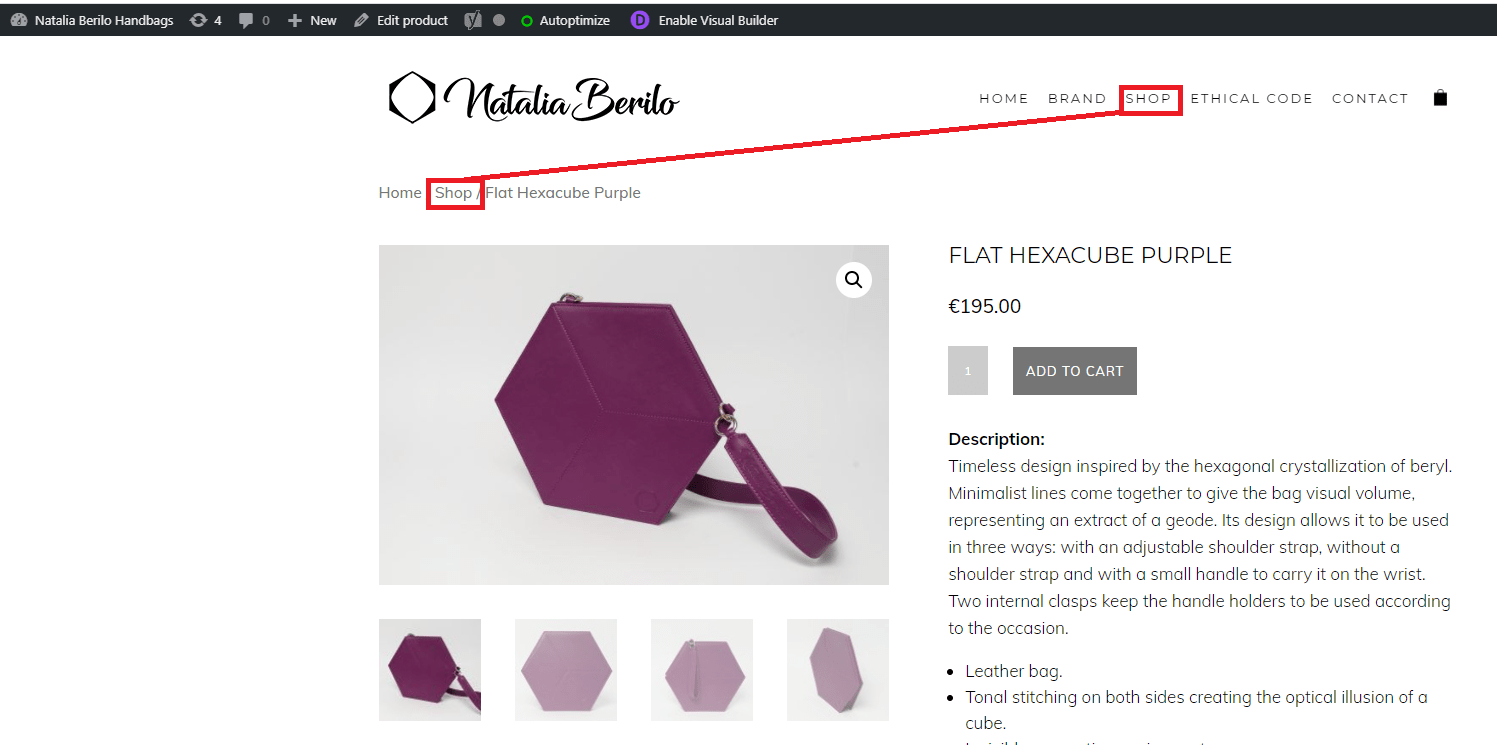Screen dimensions: 1497x745
Task: Open the CONTACT menu item
Action: (x=1370, y=98)
